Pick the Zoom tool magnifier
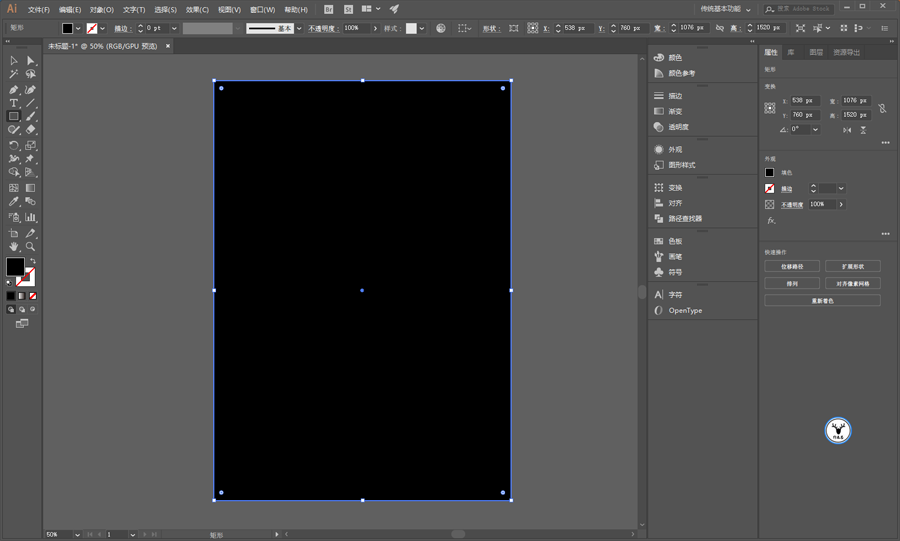The image size is (900, 541). pyautogui.click(x=30, y=246)
